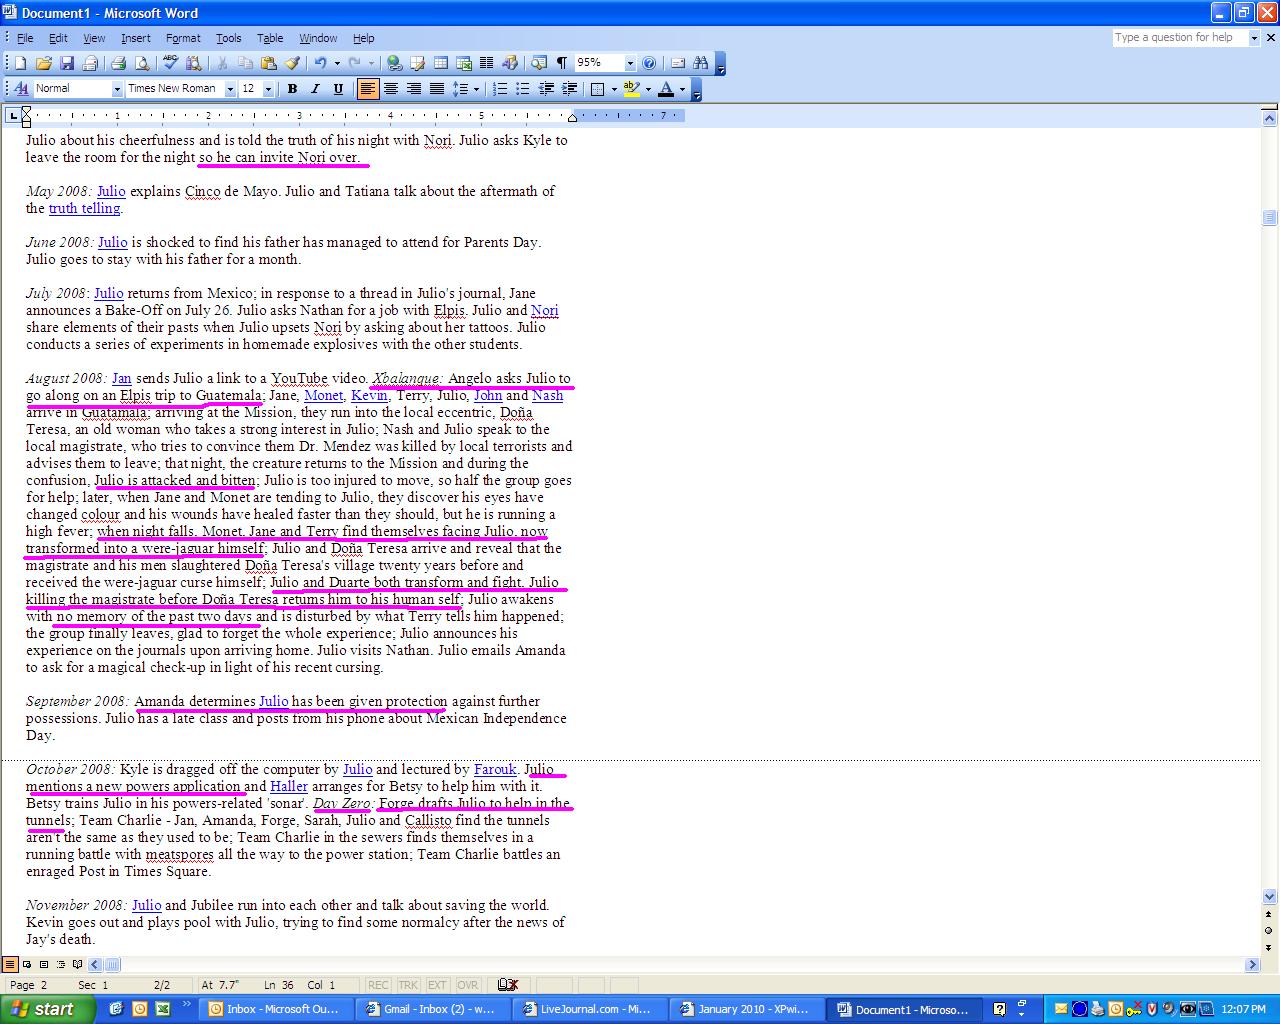Image resolution: width=1280 pixels, height=1024 pixels.
Task: Insert Hyperlink using the globe icon
Action: 394,63
